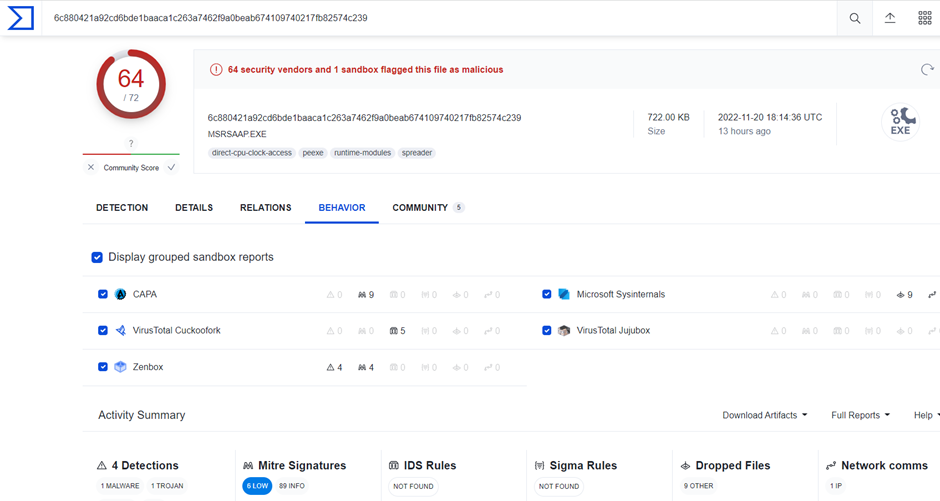Image resolution: width=940 pixels, height=501 pixels.
Task: Click the reanalyze refresh icon
Action: [927, 70]
